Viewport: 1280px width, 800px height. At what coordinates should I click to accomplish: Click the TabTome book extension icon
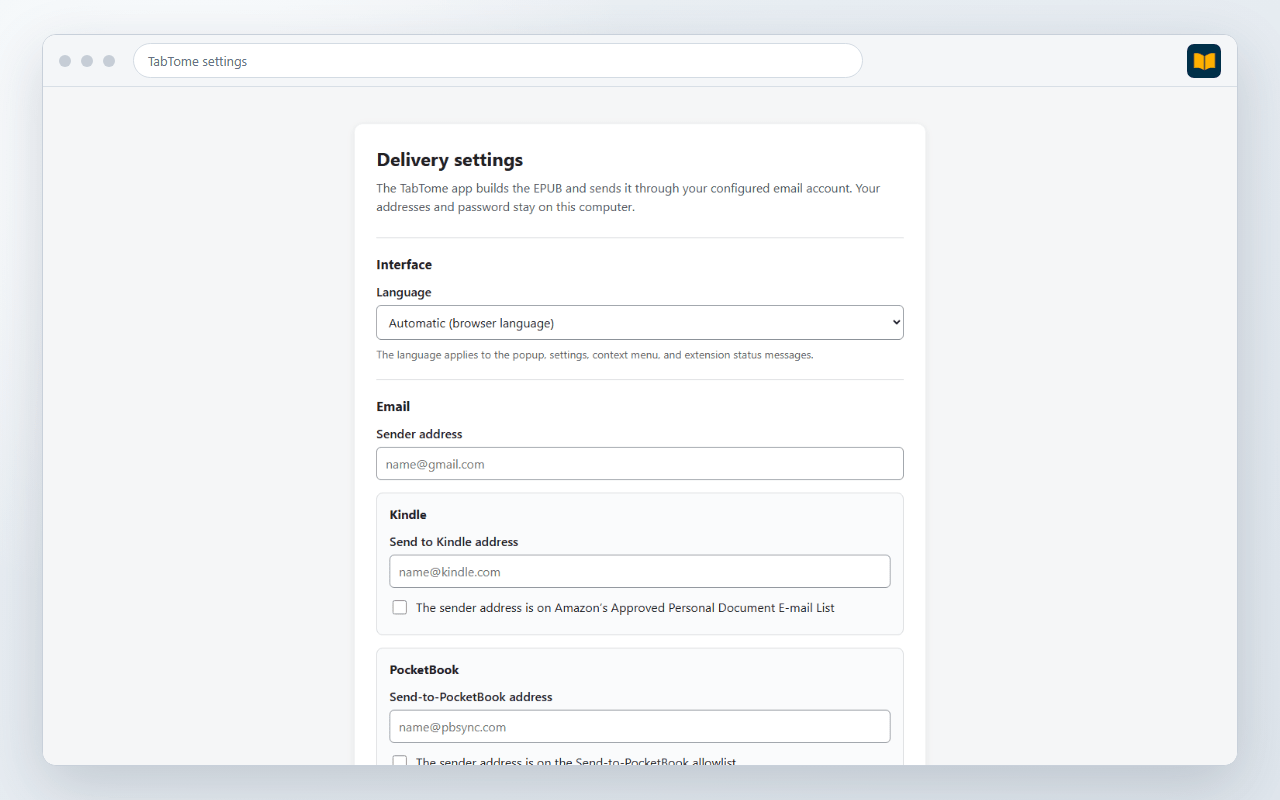tap(1204, 61)
